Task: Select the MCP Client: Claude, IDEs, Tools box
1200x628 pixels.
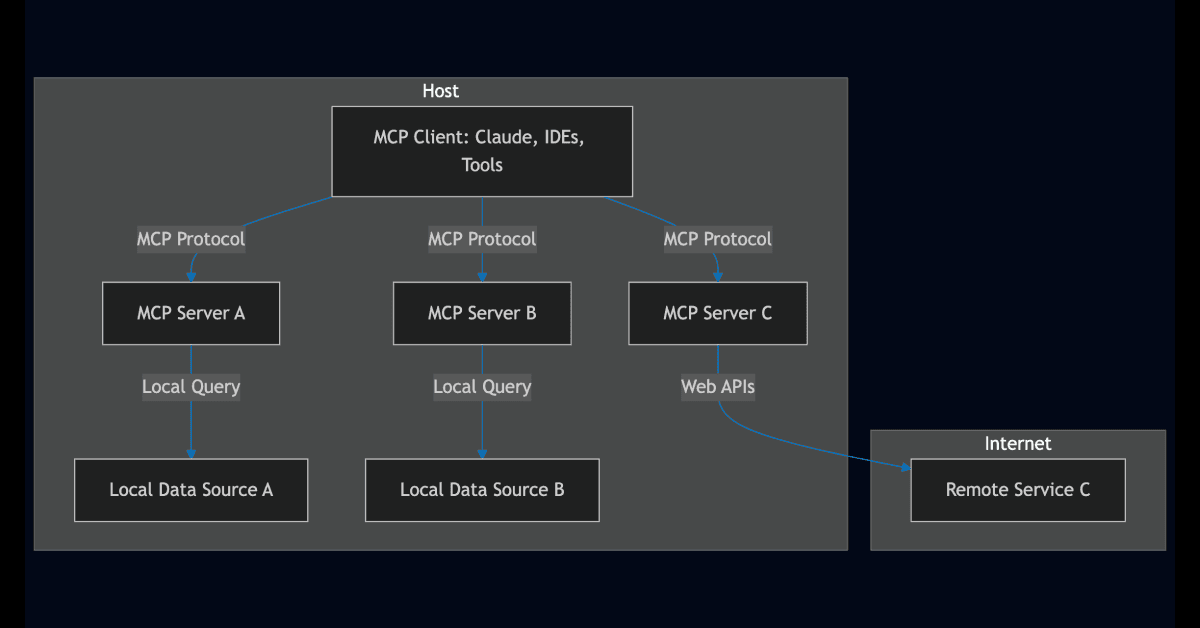Action: click(482, 150)
